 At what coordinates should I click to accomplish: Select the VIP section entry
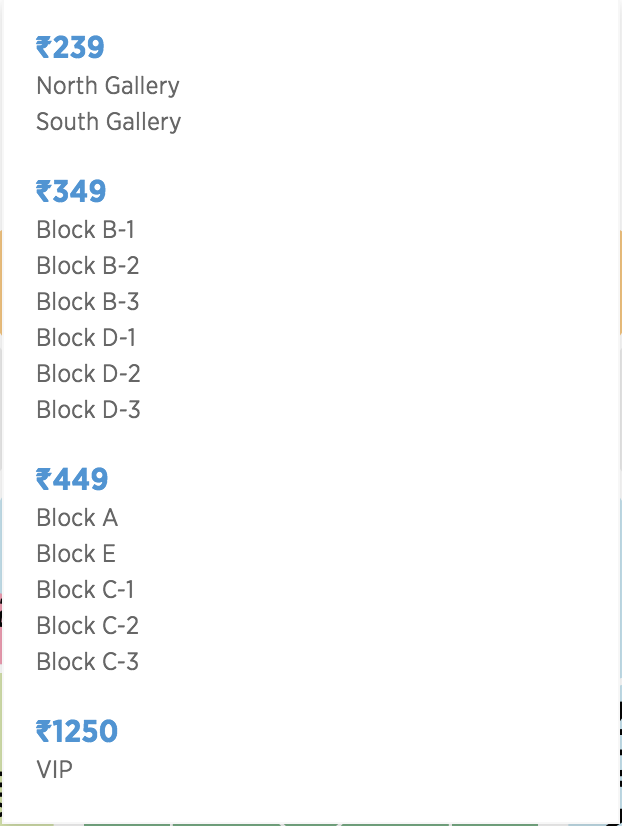(54, 770)
